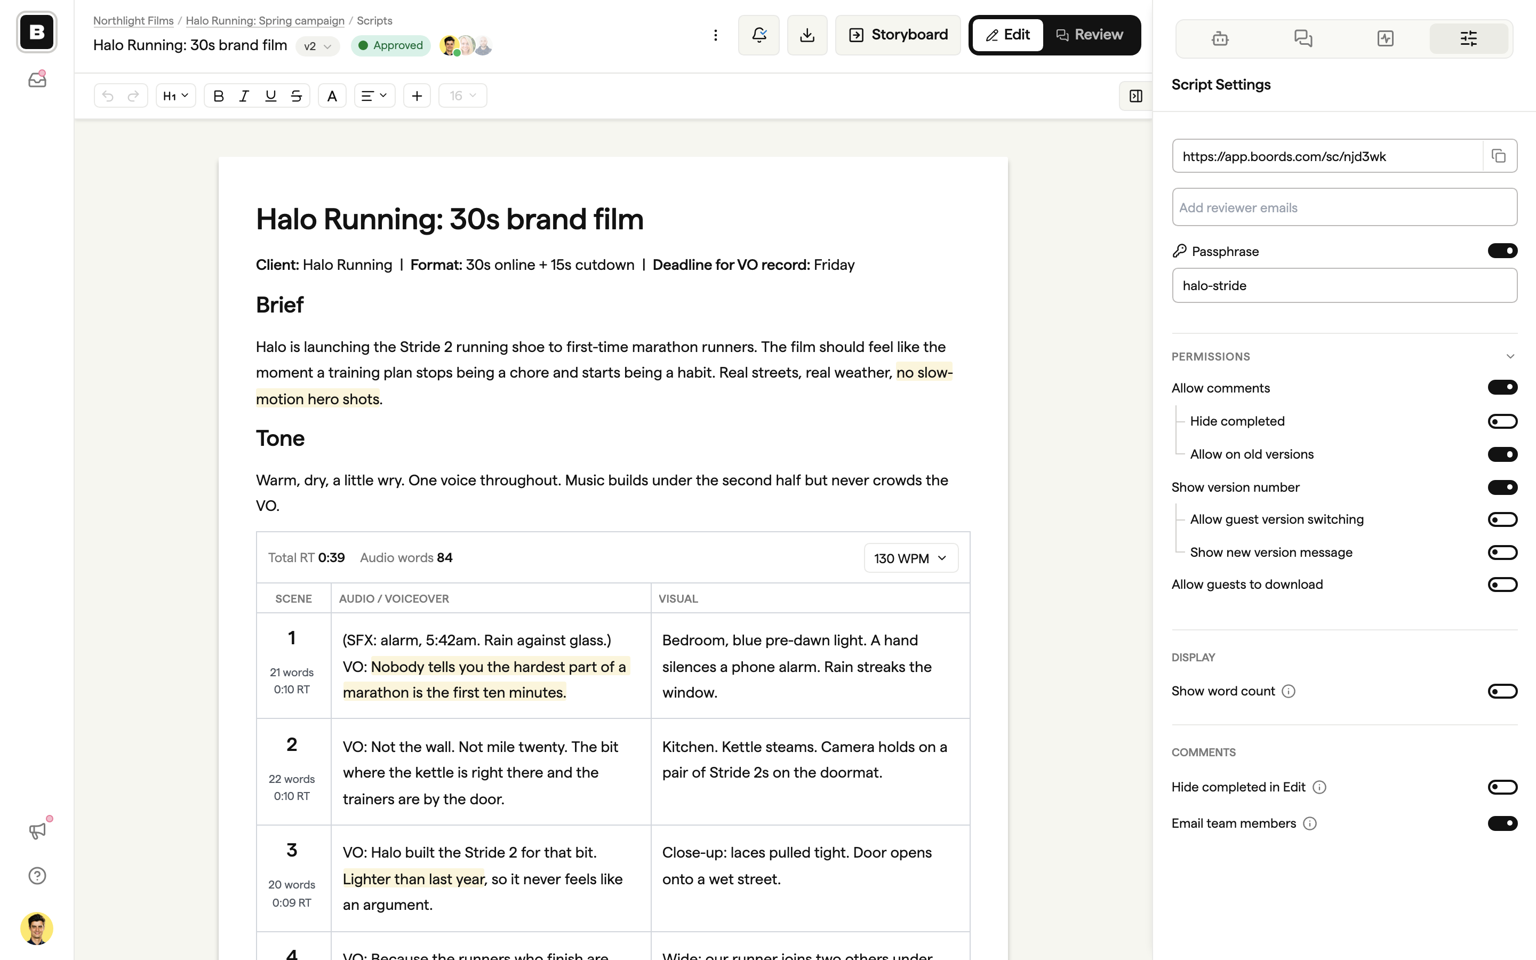This screenshot has width=1536, height=960.
Task: Go to Scripts breadcrumb
Action: (374, 20)
